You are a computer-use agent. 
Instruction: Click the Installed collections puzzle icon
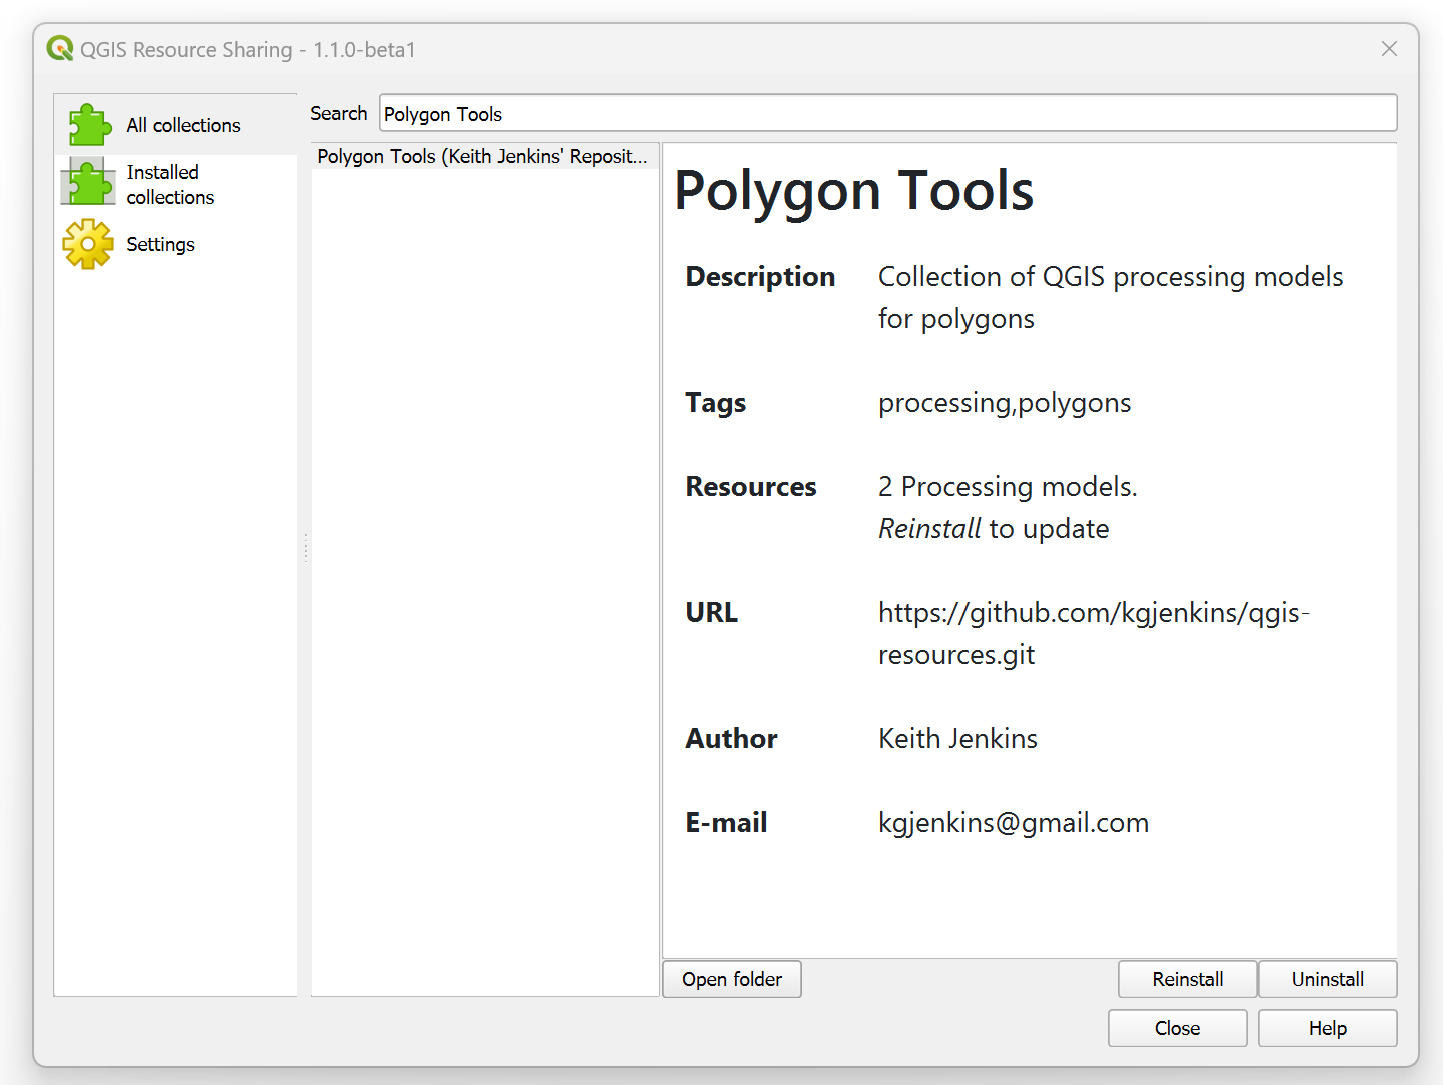coord(88,182)
